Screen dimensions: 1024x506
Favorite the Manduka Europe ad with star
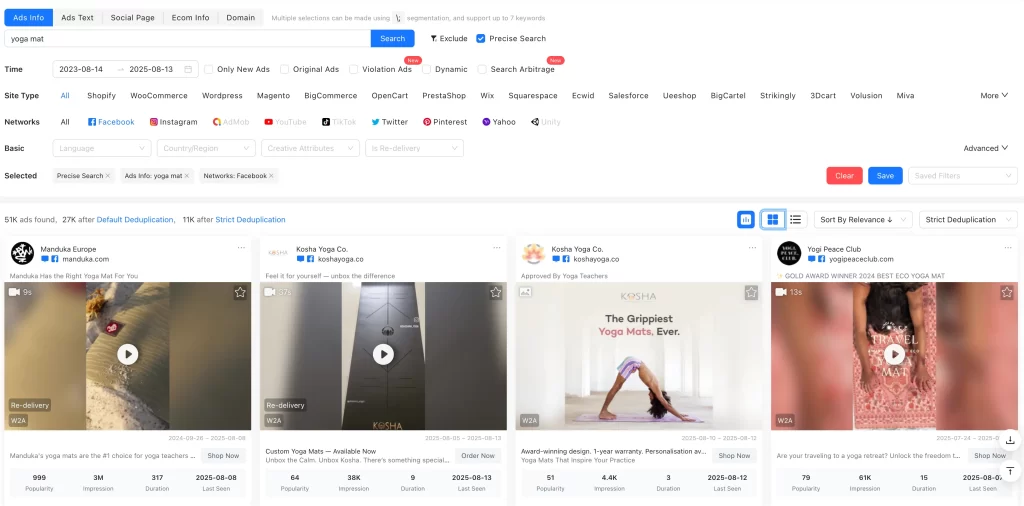[x=240, y=293]
